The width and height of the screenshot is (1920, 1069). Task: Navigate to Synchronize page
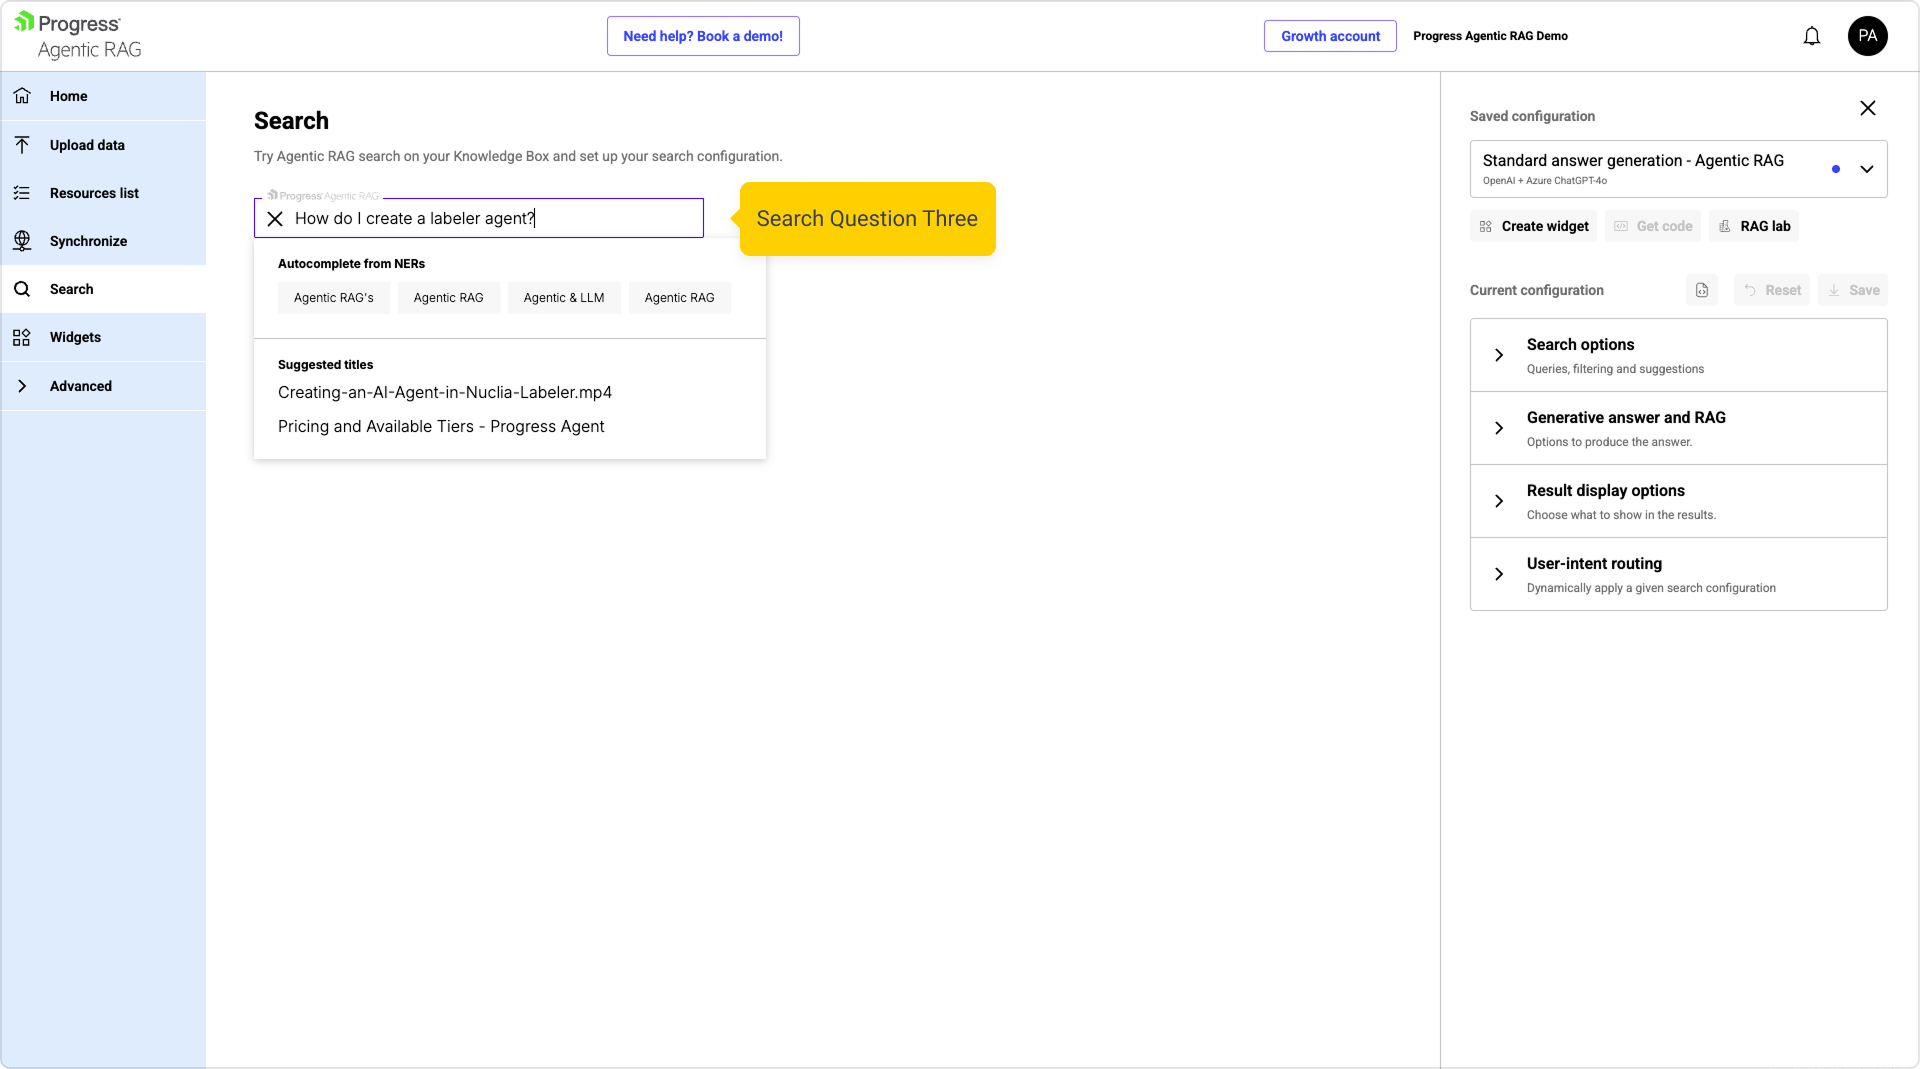click(88, 241)
